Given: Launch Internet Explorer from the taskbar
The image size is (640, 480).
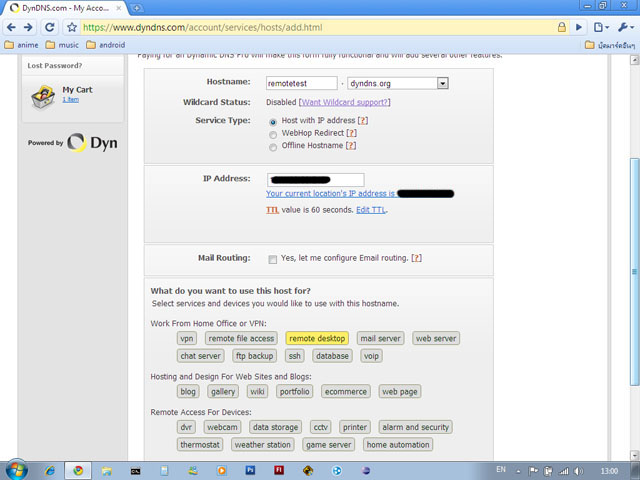Looking at the screenshot, I should 50,471.
